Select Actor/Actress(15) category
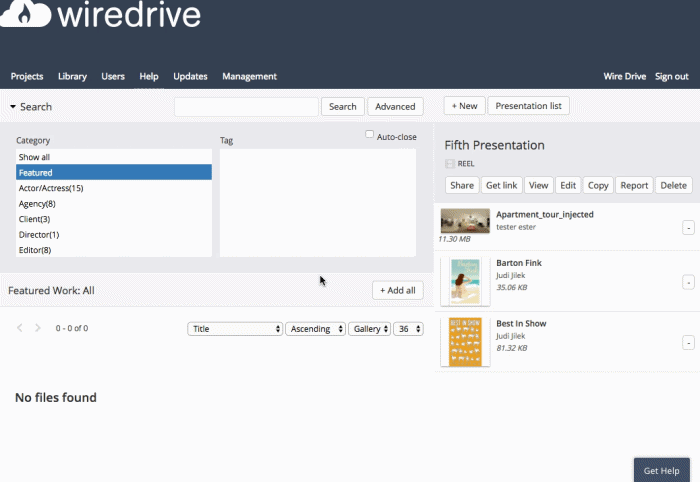 (114, 188)
